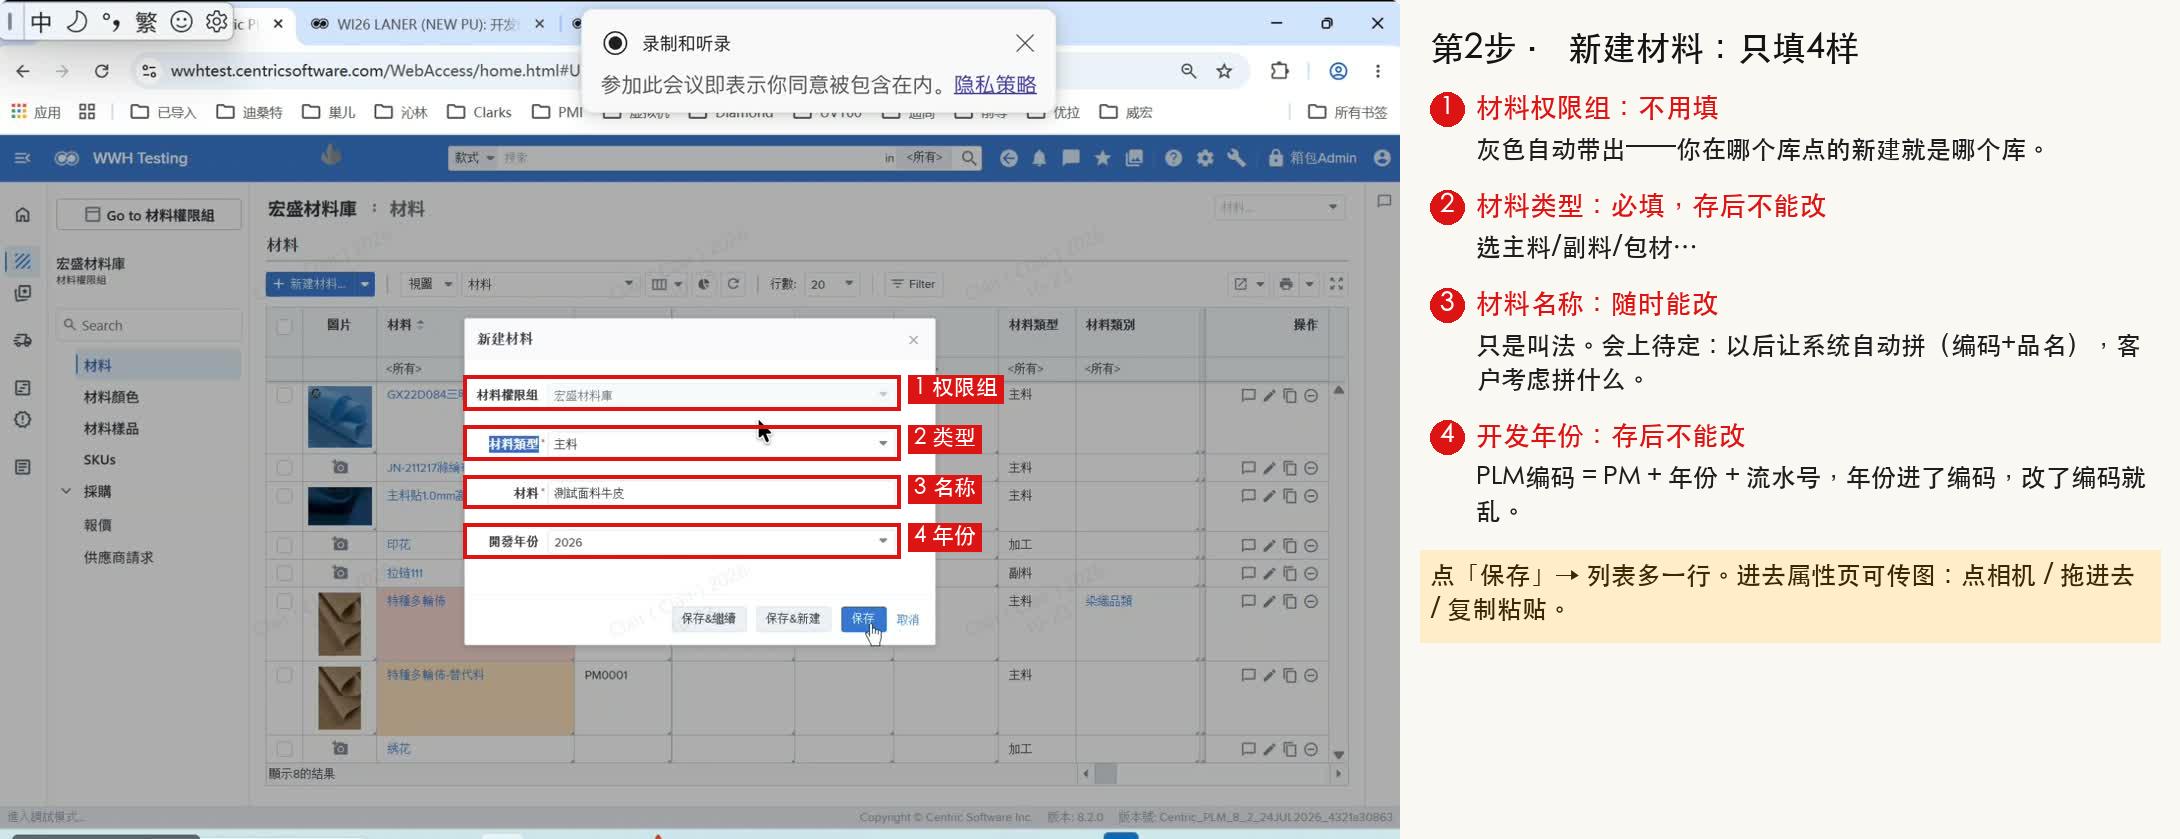Check the GX22D084 row checkbox
This screenshot has height=839, width=2180.
pyautogui.click(x=284, y=395)
